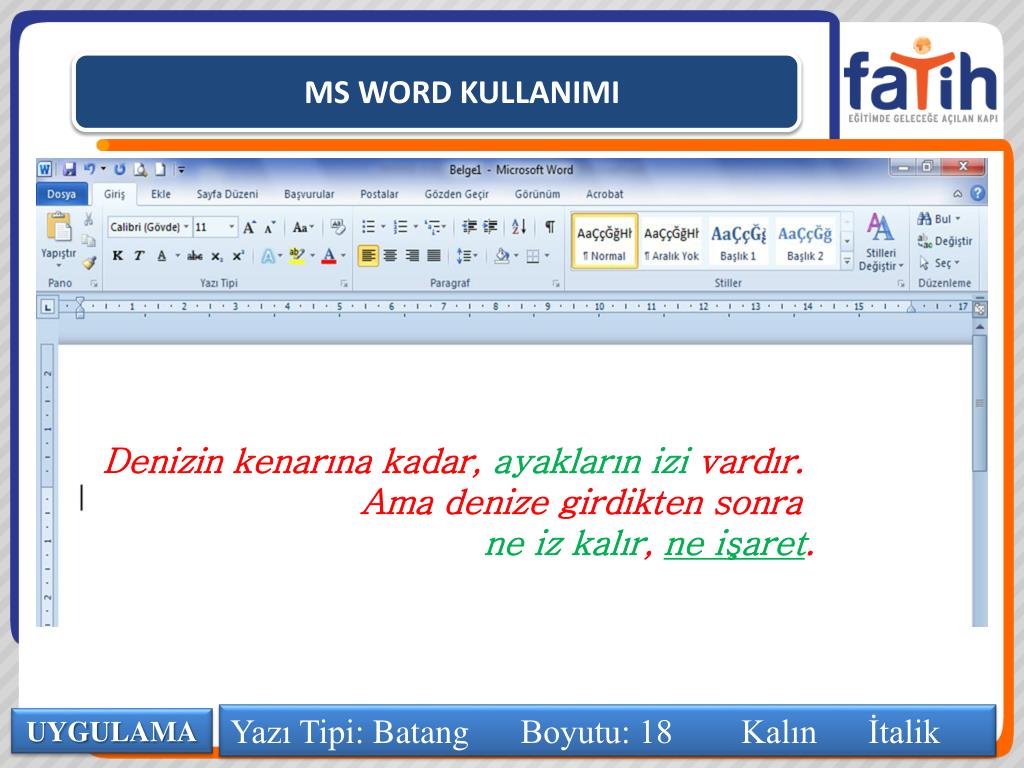Click the numbered list icon
Image resolution: width=1024 pixels, height=768 pixels.
pyautogui.click(x=400, y=227)
